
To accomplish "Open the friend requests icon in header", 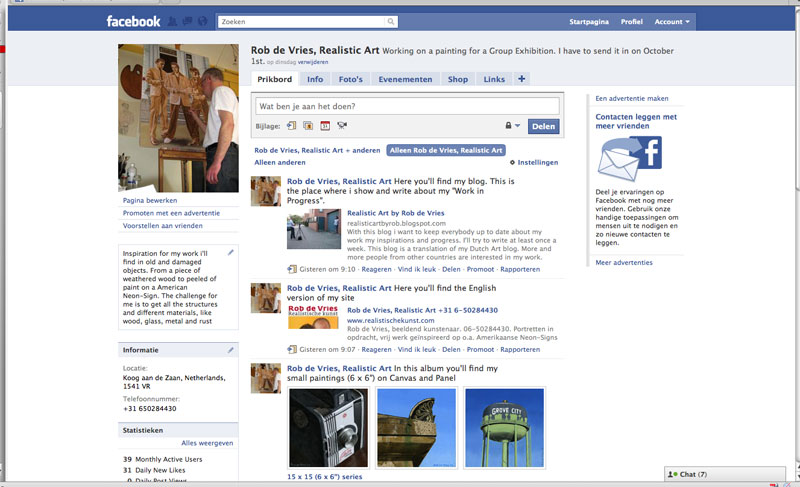I will tap(172, 21).
